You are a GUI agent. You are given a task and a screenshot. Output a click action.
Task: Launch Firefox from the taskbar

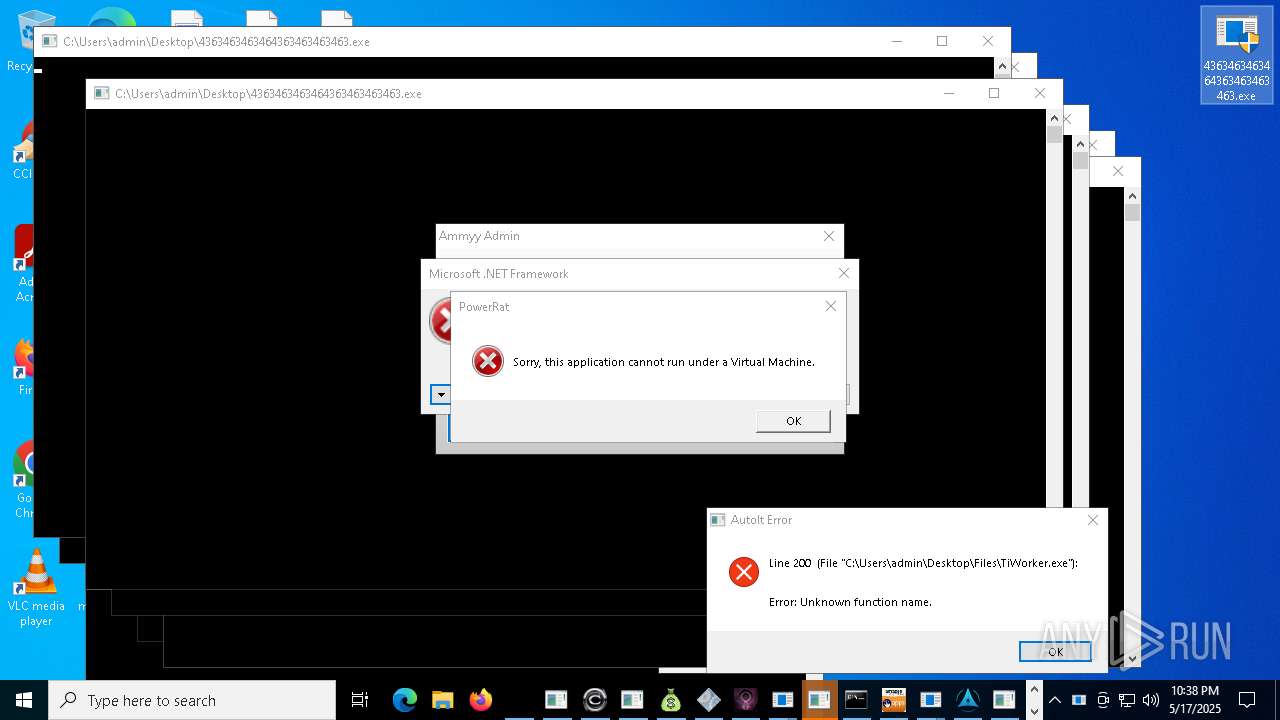[x=481, y=700]
